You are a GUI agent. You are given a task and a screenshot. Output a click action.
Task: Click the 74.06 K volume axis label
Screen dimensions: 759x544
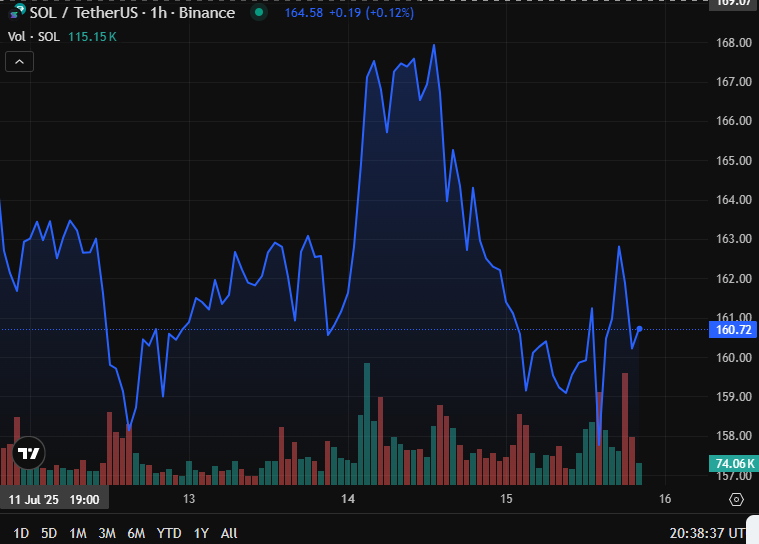pos(733,464)
